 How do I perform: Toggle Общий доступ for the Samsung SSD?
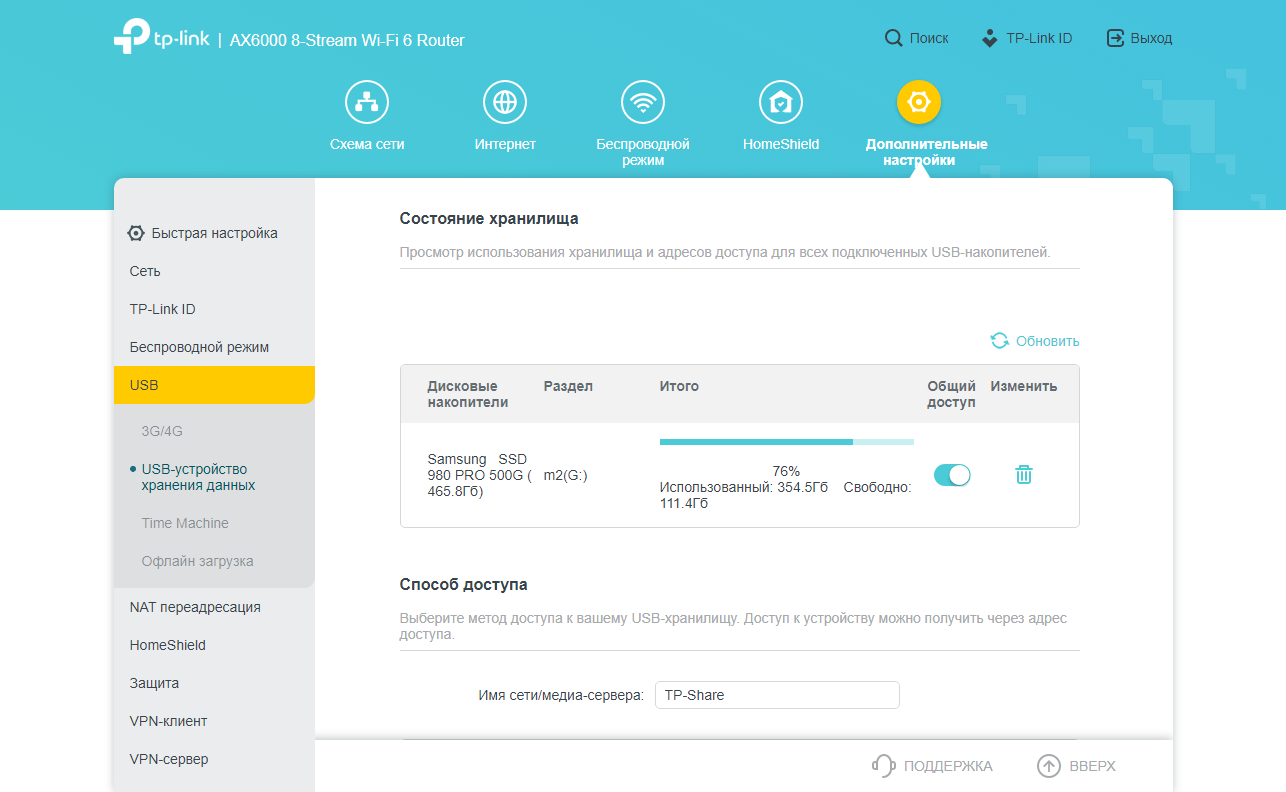click(x=952, y=475)
